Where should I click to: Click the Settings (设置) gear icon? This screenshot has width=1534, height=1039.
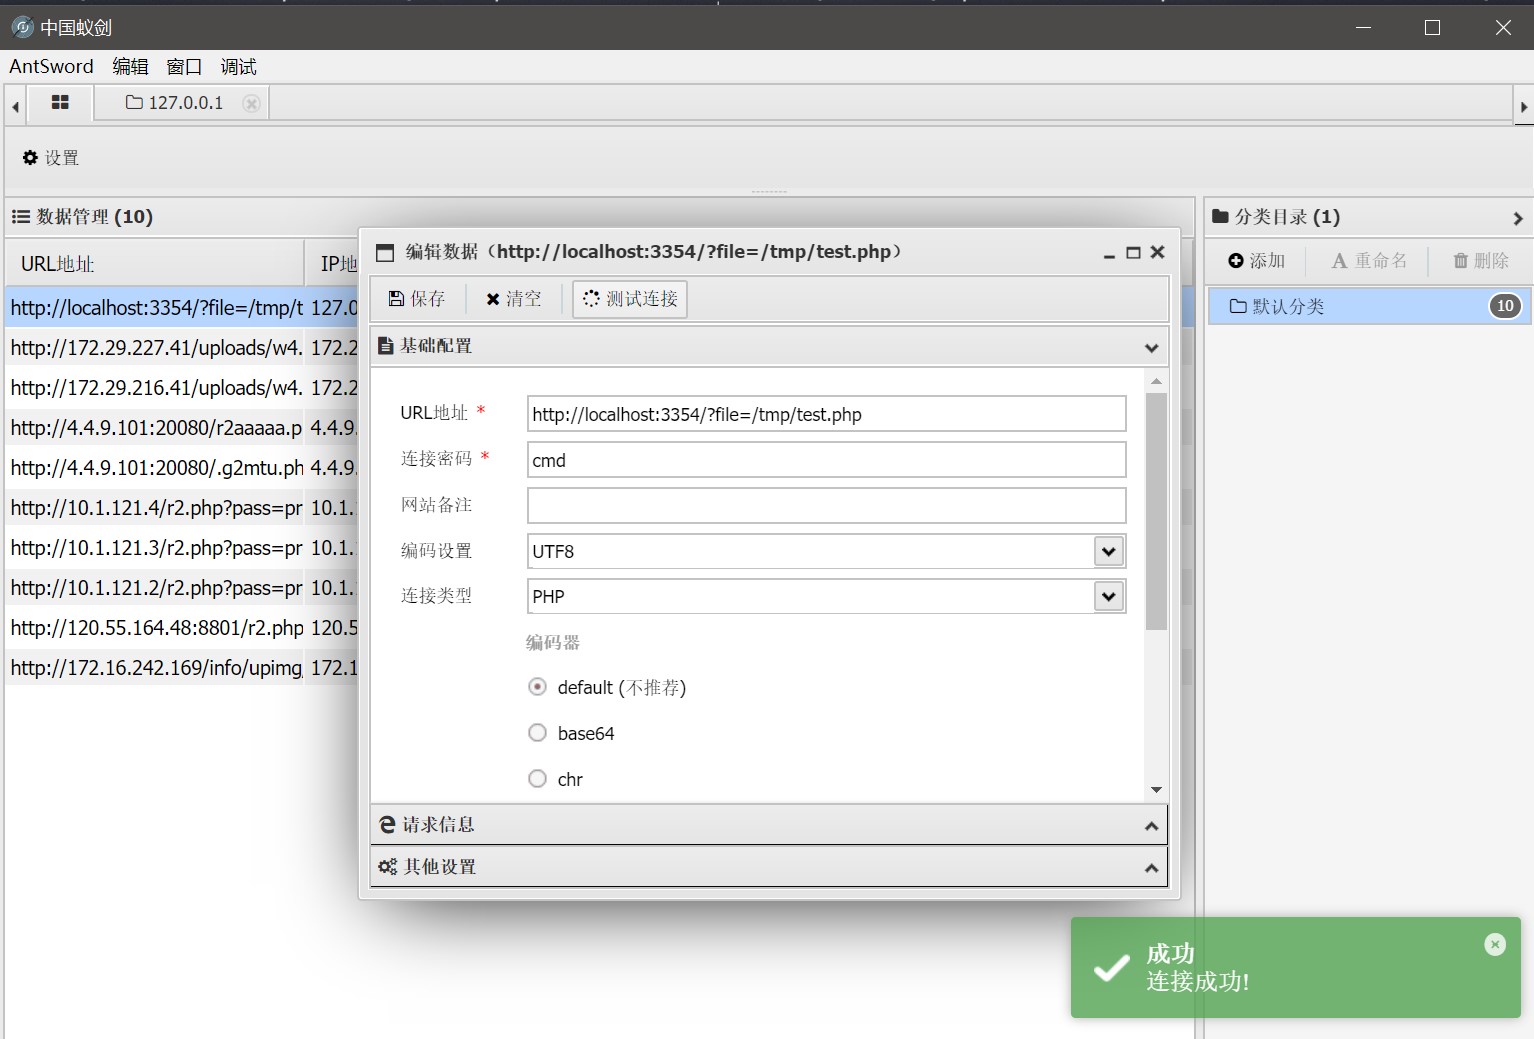(31, 158)
